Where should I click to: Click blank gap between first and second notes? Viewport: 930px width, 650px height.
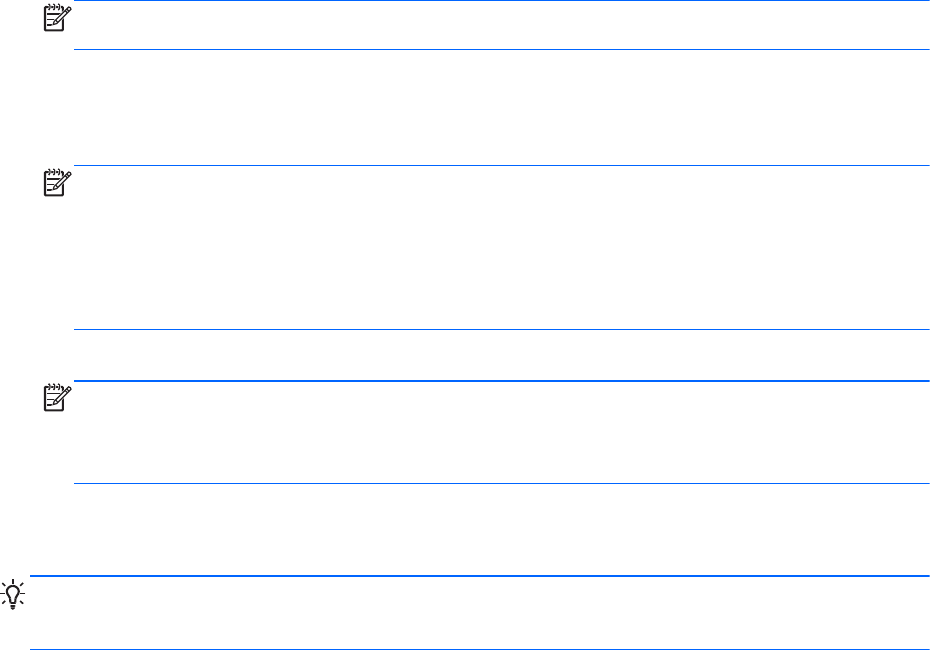tap(500, 107)
